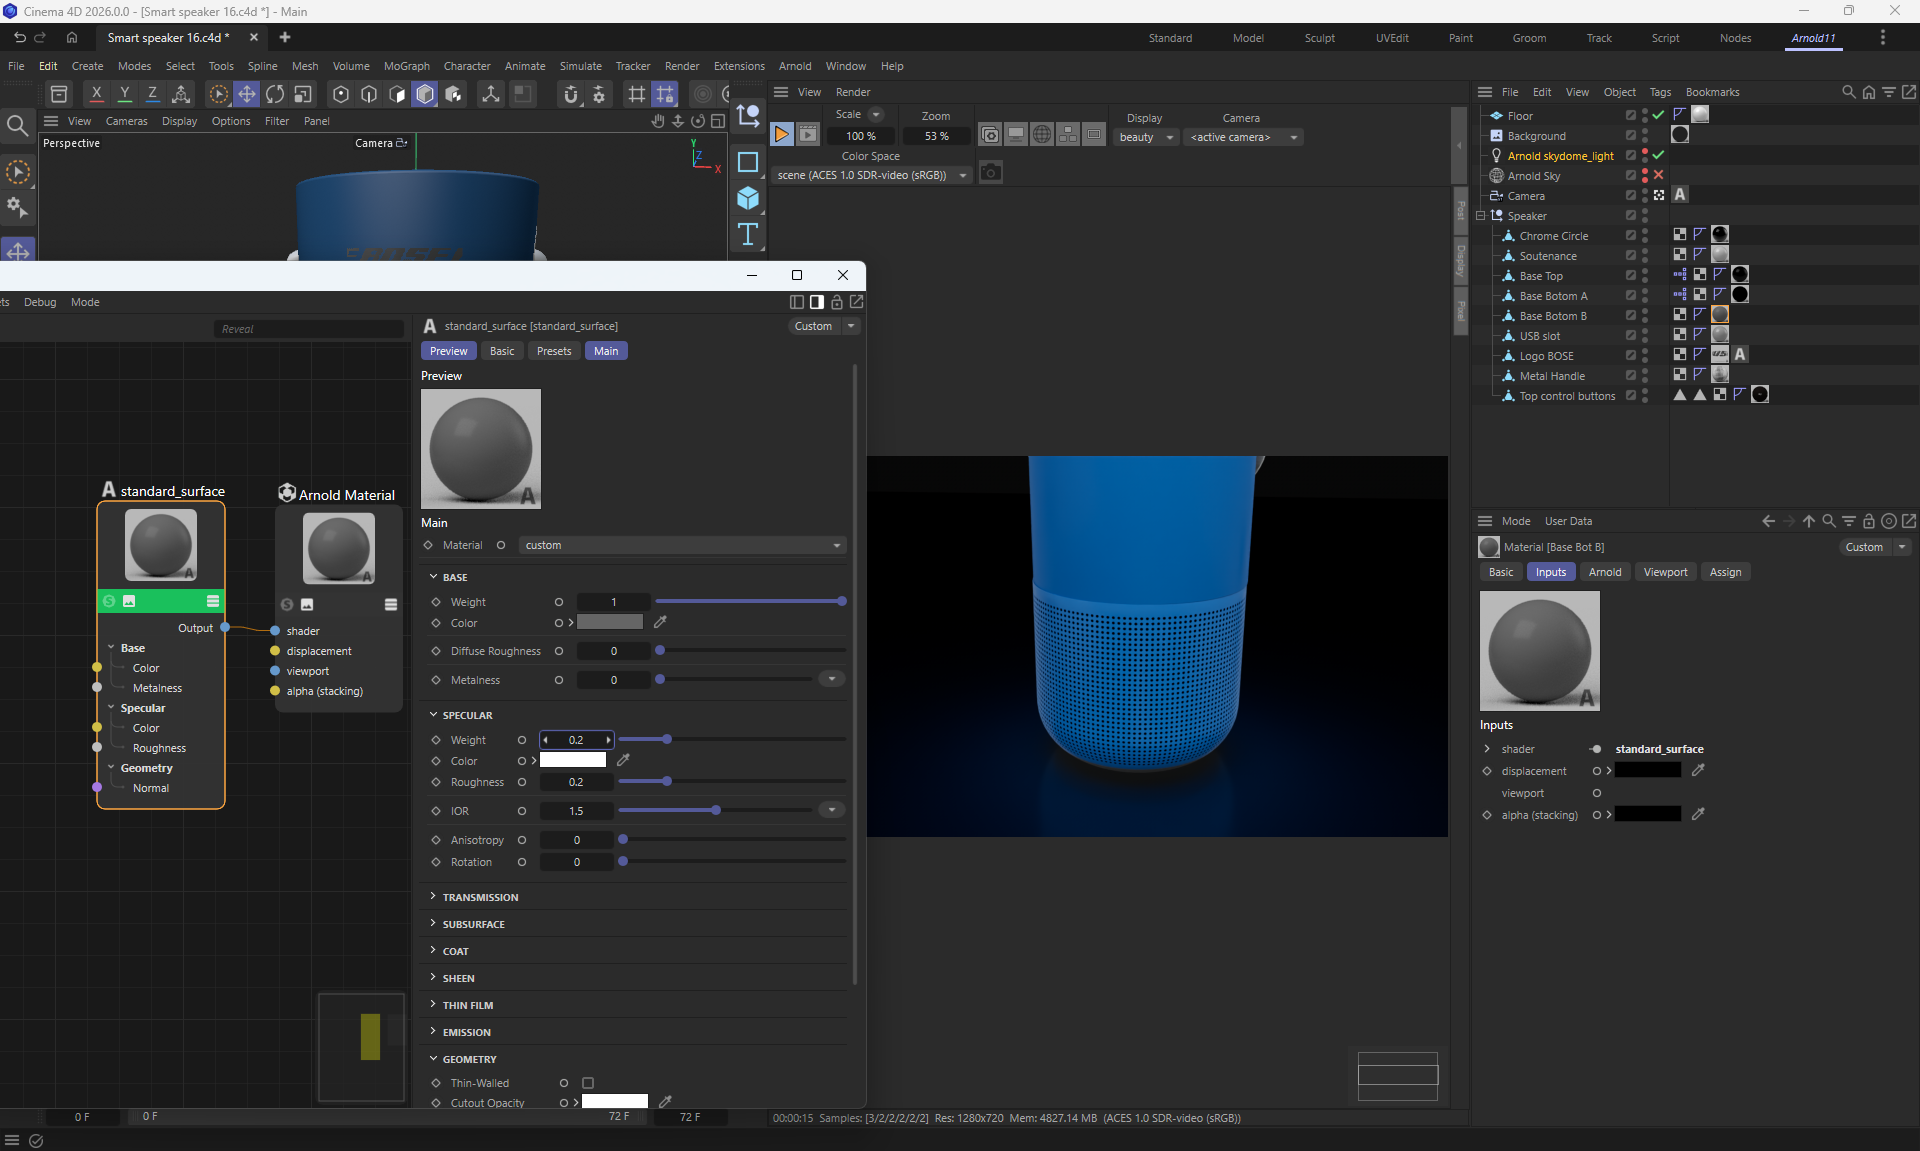Open the Material custom dropdown
Screen dimensions: 1920x1151
point(683,545)
